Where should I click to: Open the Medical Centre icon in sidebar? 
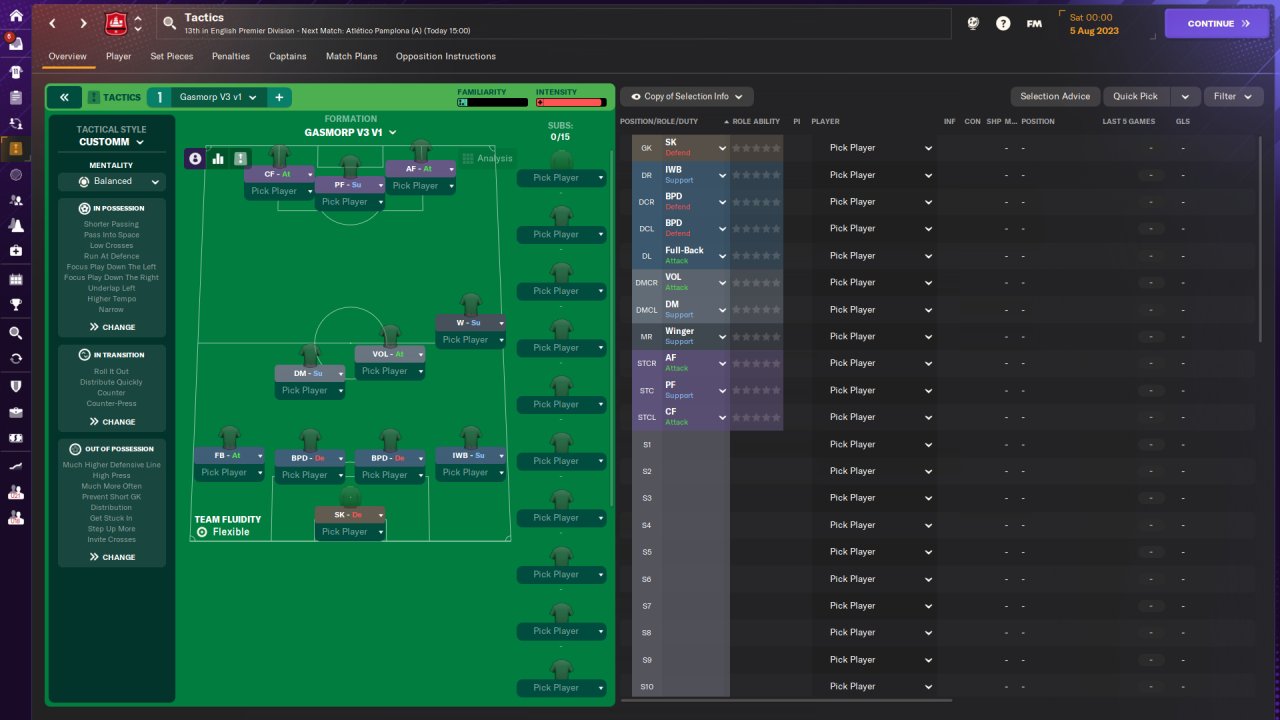click(15, 250)
